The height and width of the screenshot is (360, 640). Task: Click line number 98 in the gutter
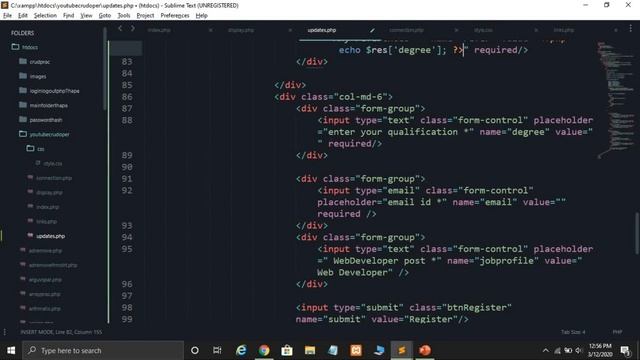(127, 307)
